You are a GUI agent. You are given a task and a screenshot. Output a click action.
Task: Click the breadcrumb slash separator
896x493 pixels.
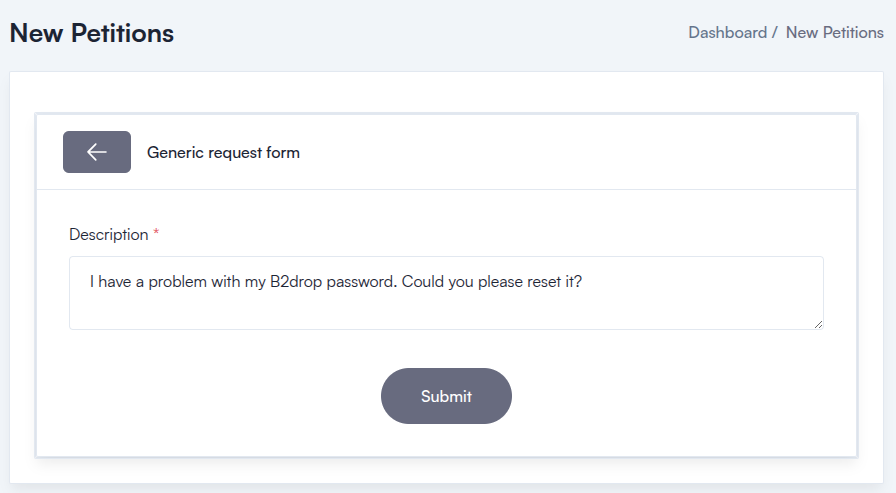click(x=776, y=32)
